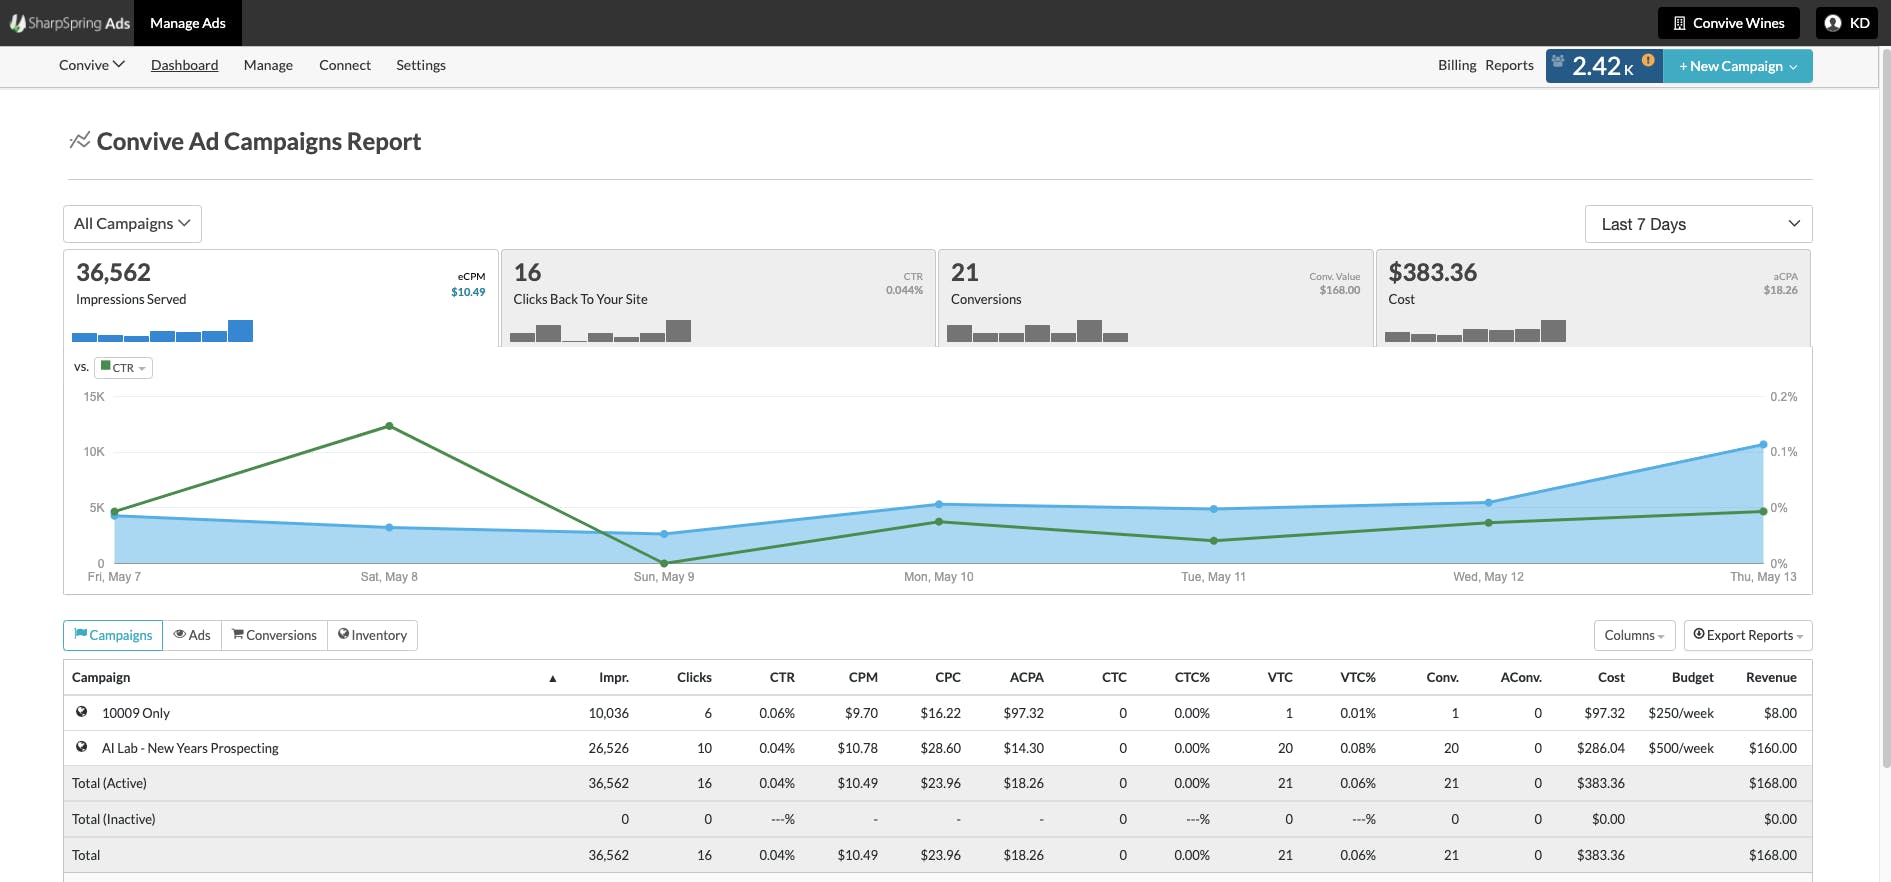Image resolution: width=1891 pixels, height=882 pixels.
Task: Click the KD user avatar icon
Action: point(1833,23)
